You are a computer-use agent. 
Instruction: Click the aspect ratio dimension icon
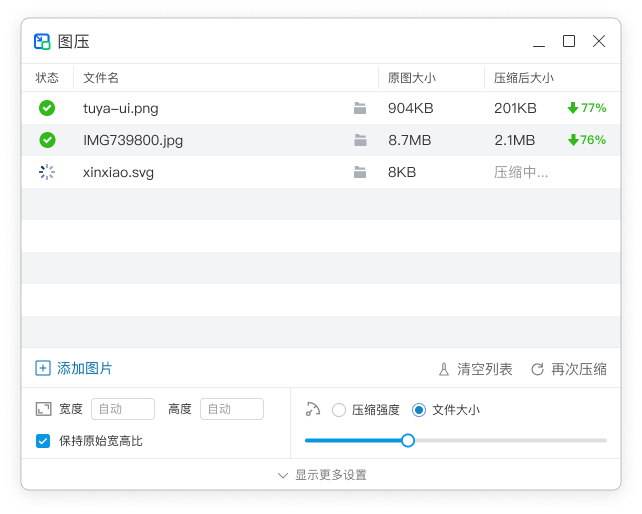click(43, 409)
